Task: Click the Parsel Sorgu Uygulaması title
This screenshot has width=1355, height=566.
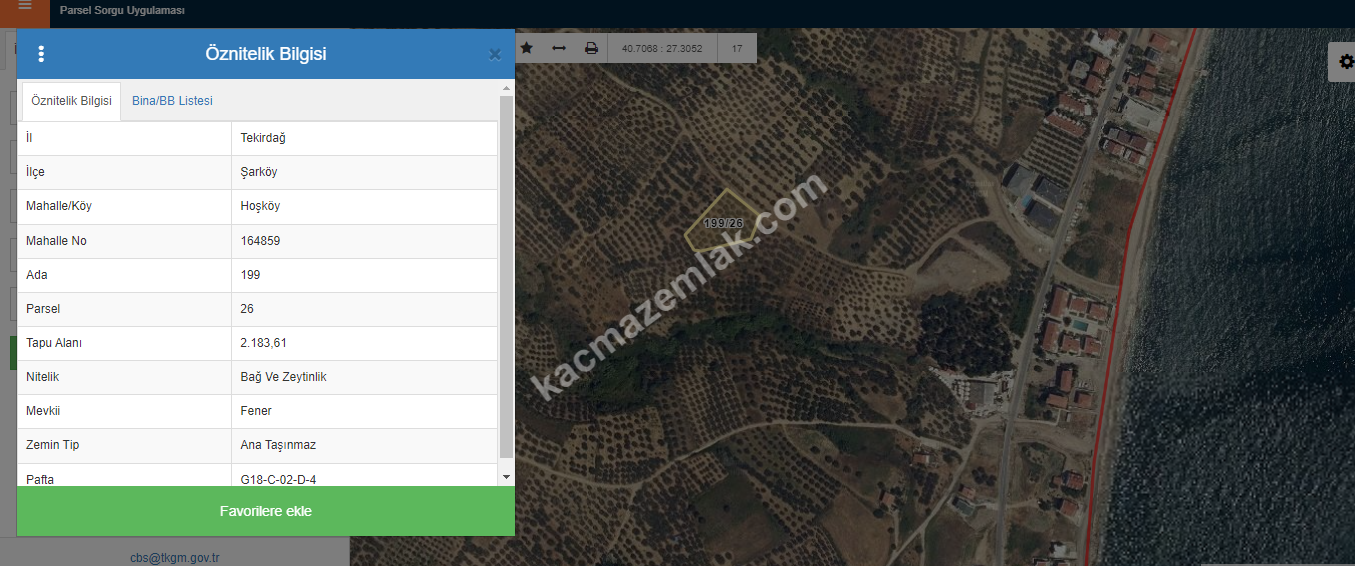Action: 122,10
